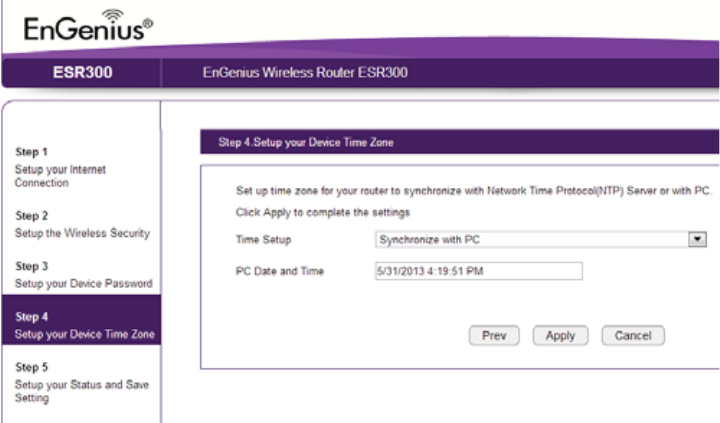
Task: Click the EnGenius logo
Action: [x=89, y=25]
